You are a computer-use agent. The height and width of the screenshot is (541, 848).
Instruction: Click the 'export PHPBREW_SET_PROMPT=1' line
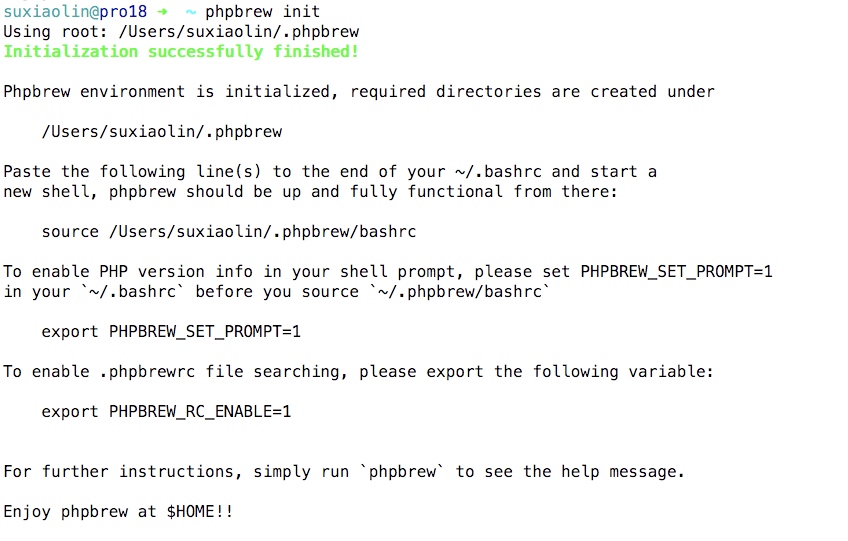point(171,332)
